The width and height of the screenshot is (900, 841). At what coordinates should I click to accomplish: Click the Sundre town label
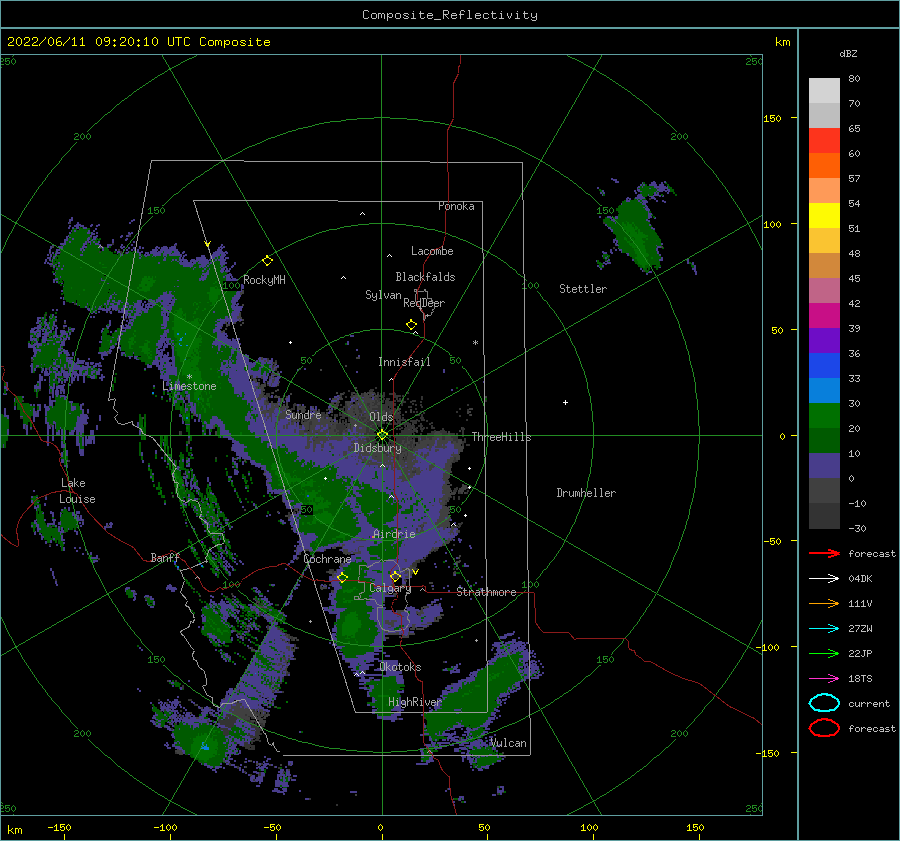(x=304, y=415)
